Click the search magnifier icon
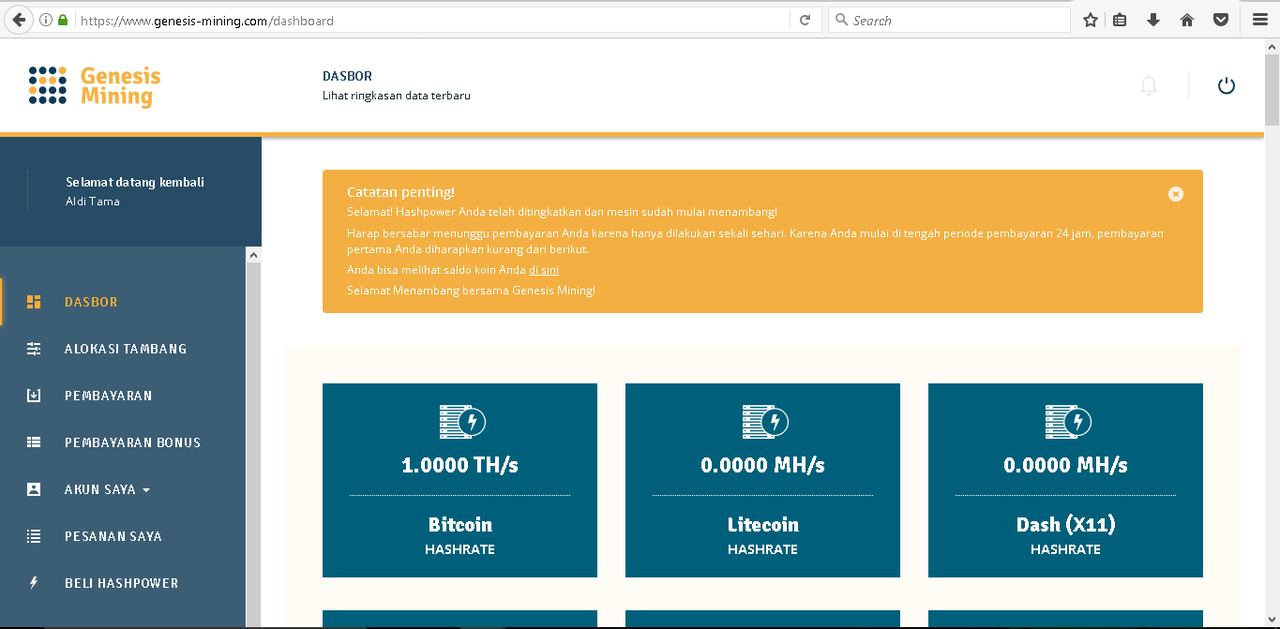Screen dimensions: 1280x629 (842, 20)
